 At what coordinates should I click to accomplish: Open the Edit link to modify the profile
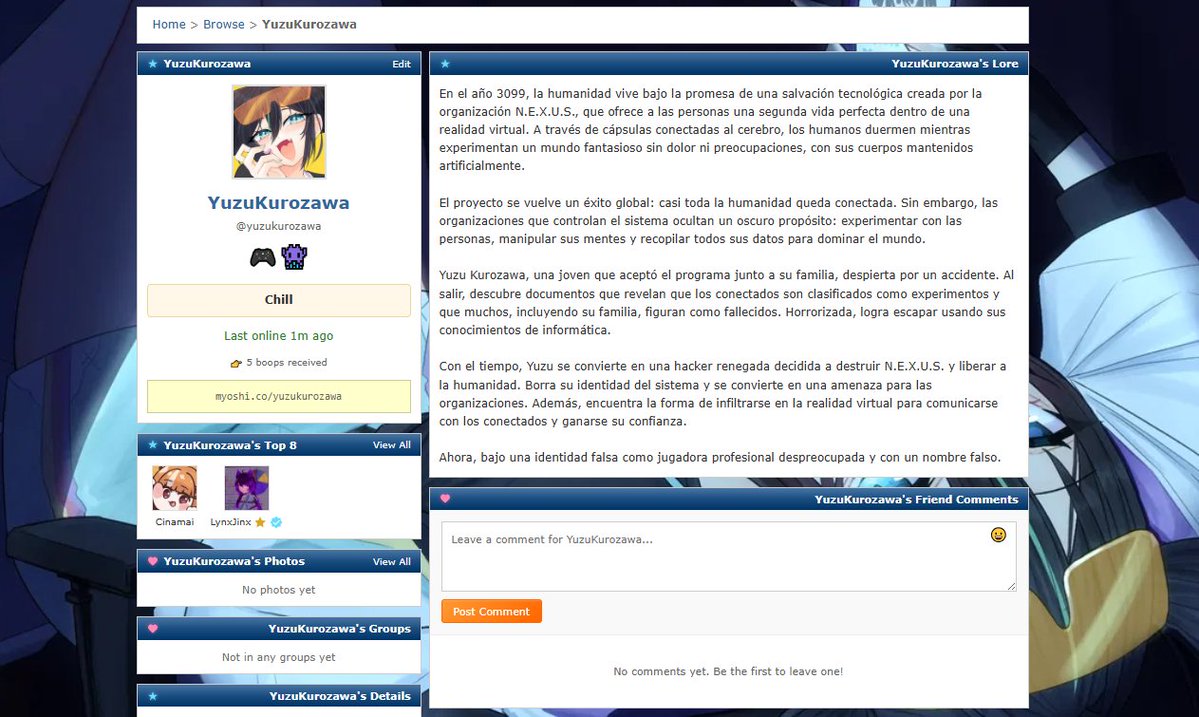[x=401, y=63]
